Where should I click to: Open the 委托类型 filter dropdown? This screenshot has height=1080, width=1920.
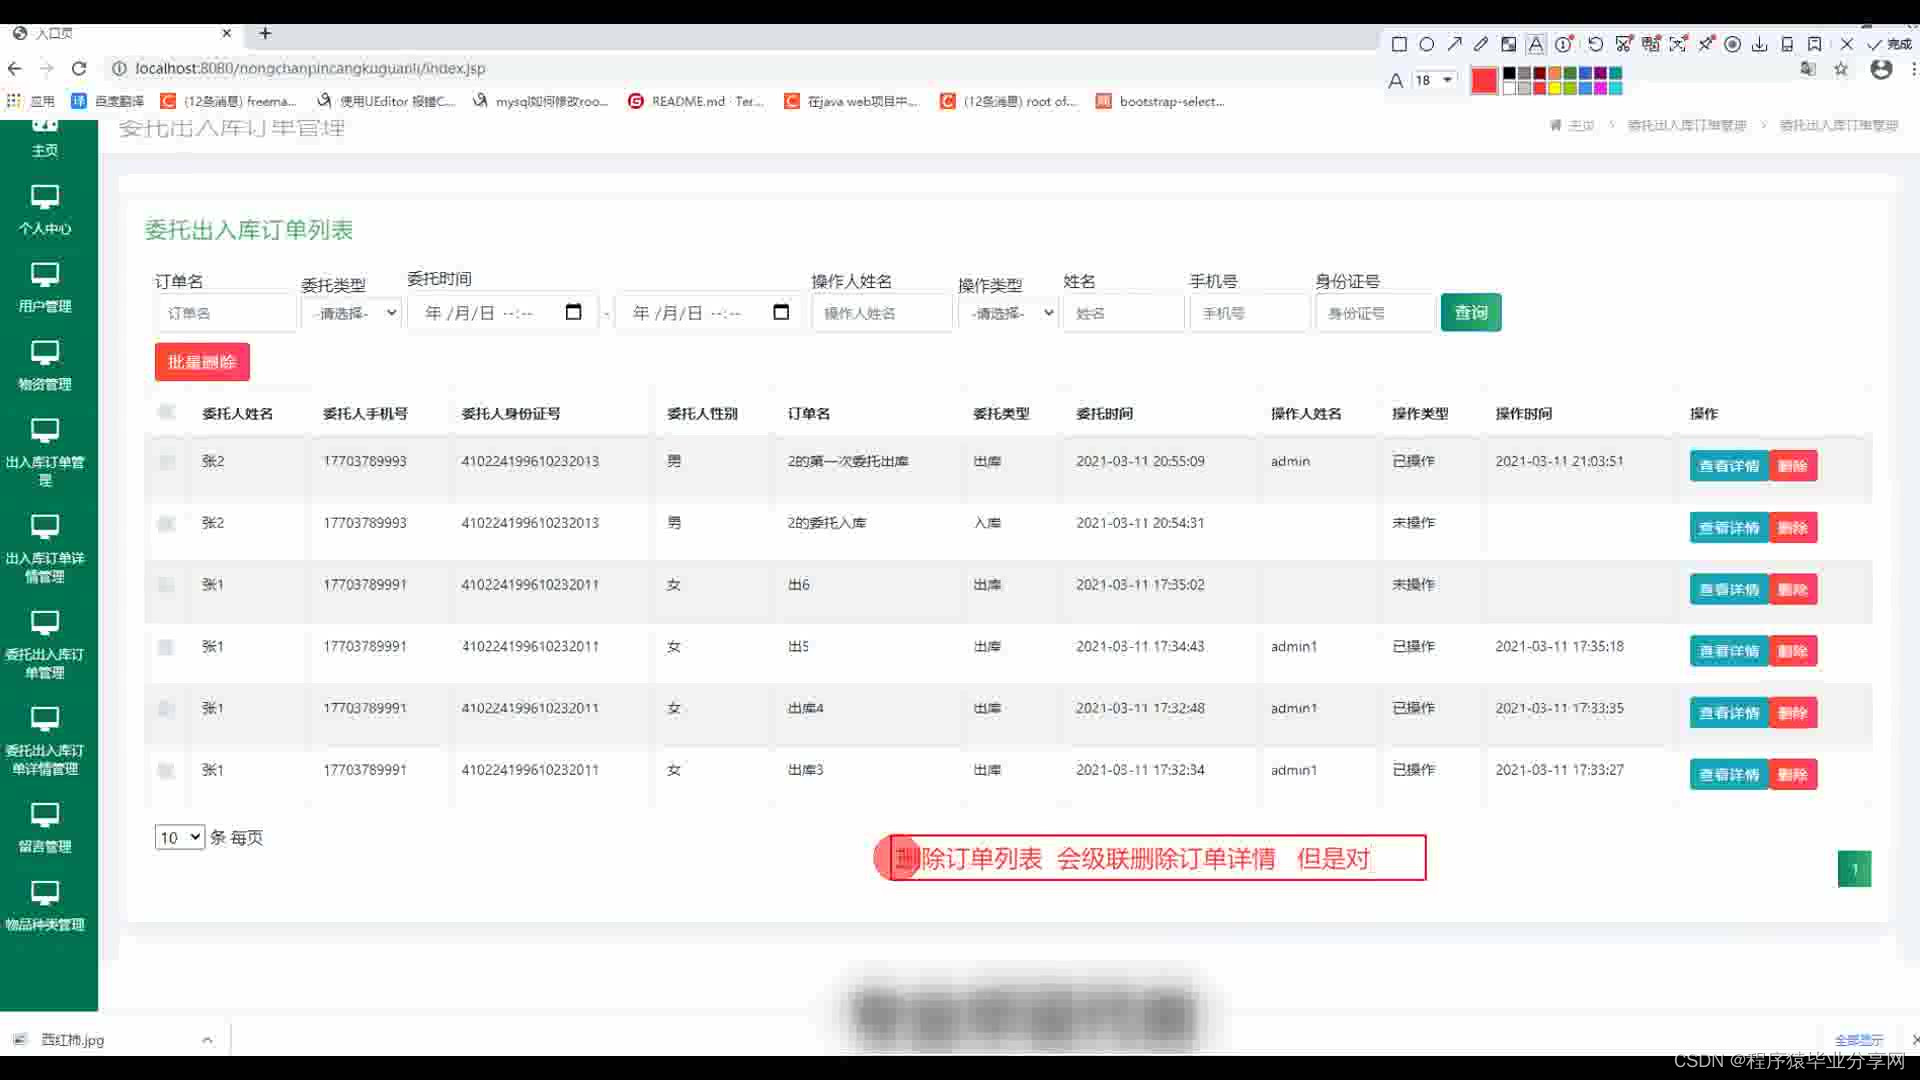pos(352,313)
